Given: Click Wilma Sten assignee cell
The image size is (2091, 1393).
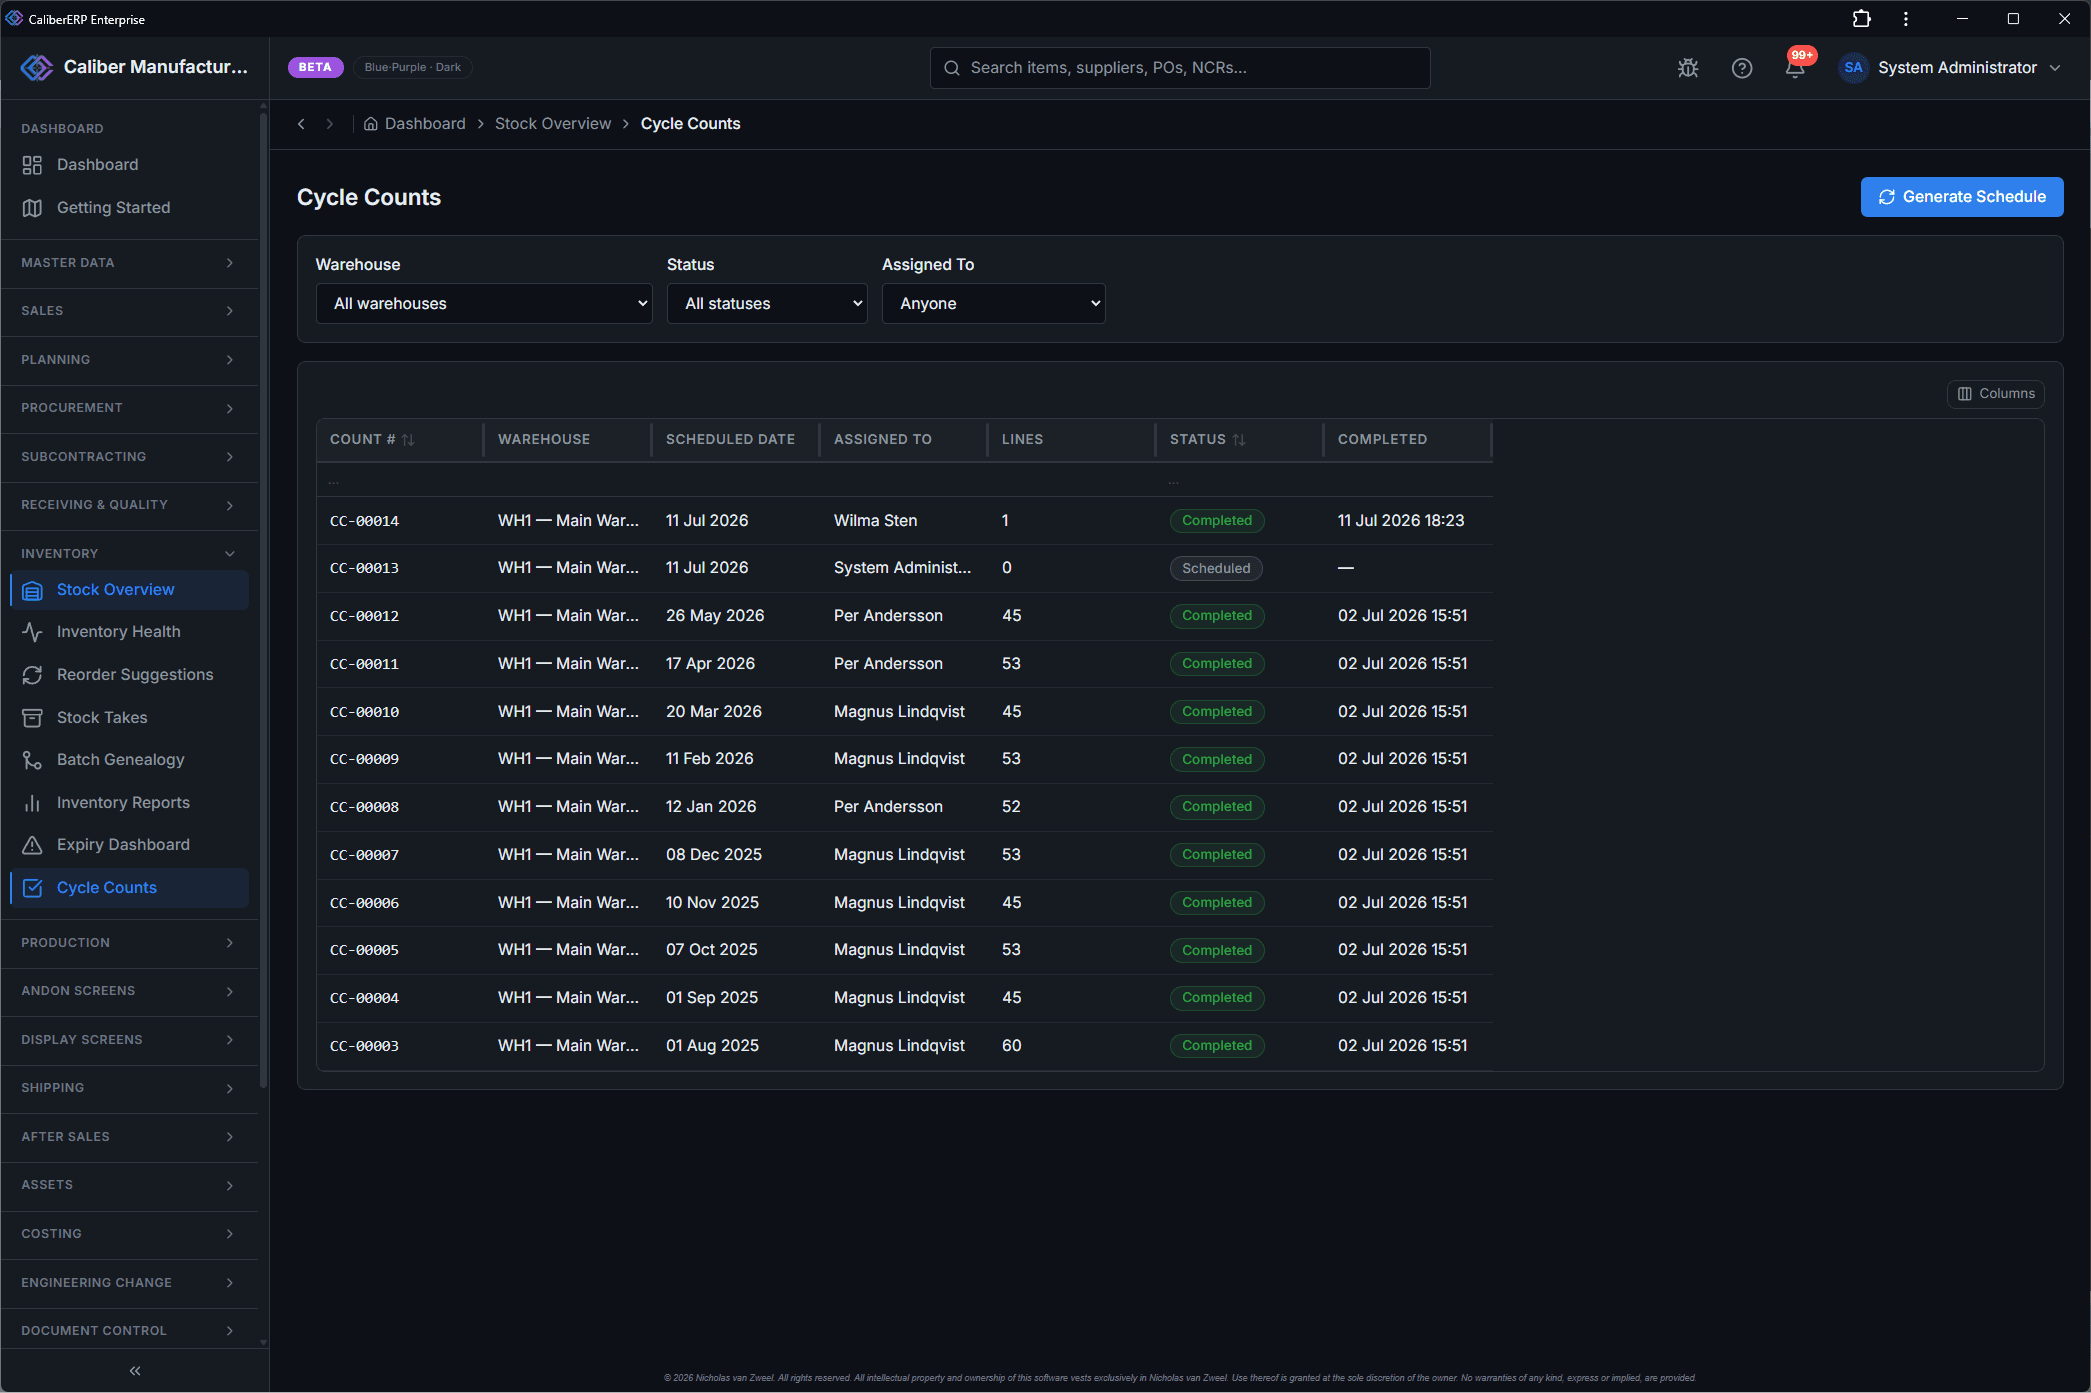Looking at the screenshot, I should pyautogui.click(x=875, y=521).
